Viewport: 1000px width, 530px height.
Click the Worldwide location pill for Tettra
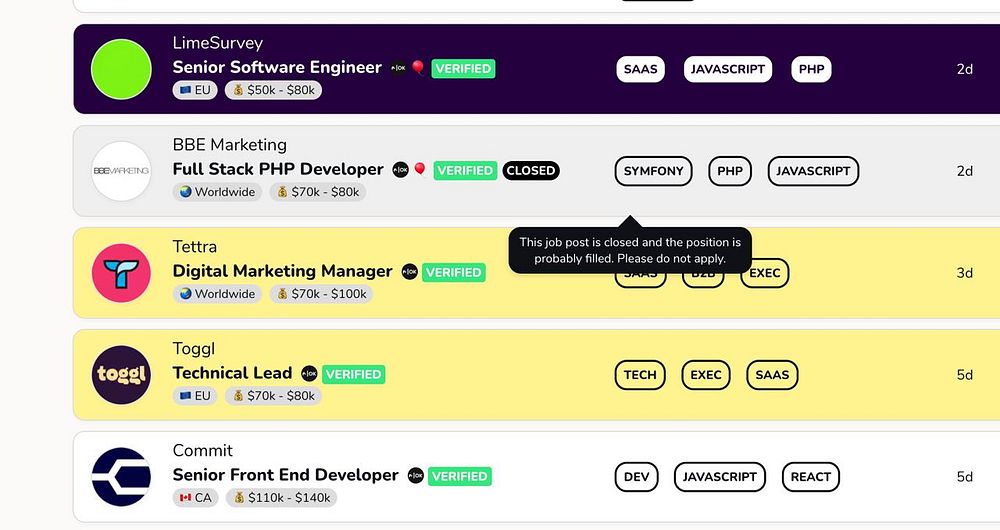(x=217, y=294)
